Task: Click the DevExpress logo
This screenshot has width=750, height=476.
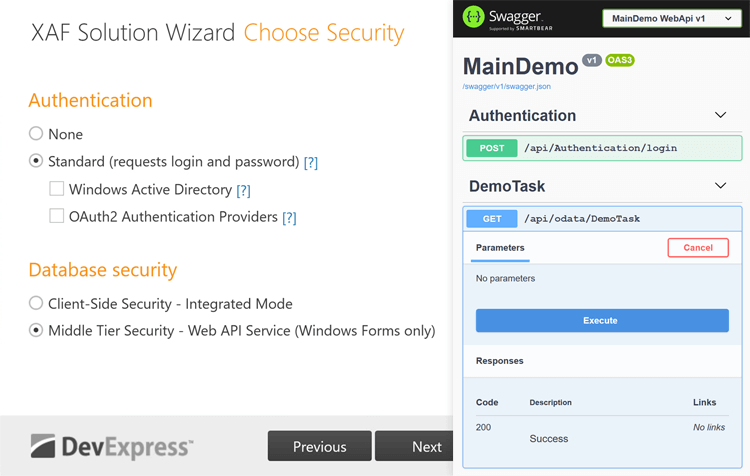Action: coord(111,446)
